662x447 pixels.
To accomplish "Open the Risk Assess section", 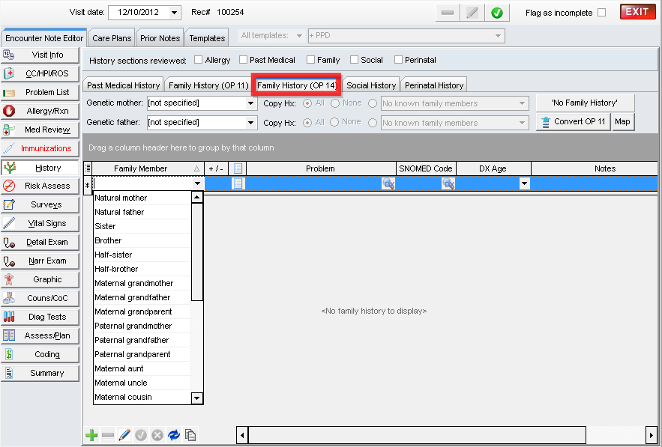I will point(40,186).
